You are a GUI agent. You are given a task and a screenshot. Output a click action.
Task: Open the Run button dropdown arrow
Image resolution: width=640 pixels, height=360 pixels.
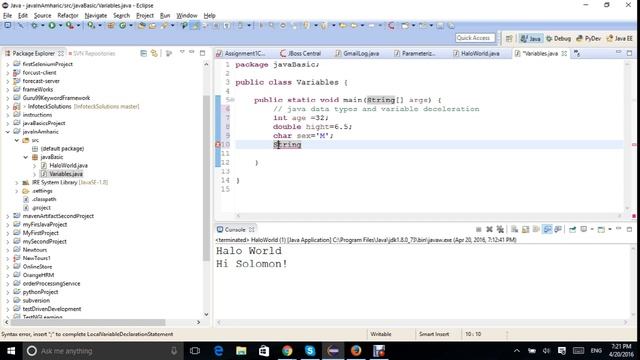point(60,26)
